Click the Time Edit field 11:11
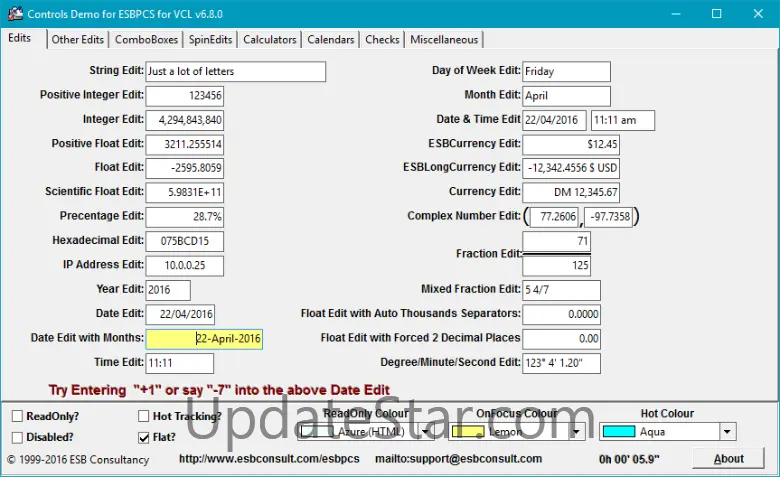 tap(180, 363)
